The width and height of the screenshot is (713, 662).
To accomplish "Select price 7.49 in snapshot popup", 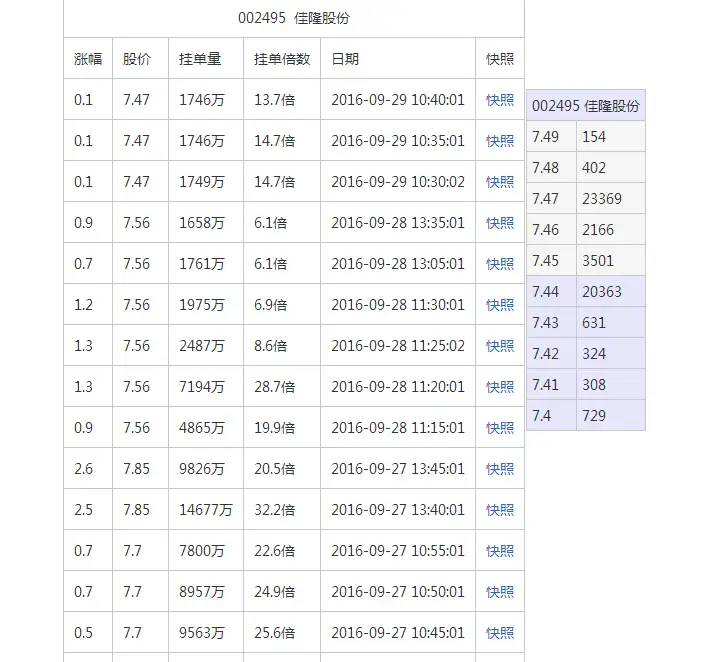I will 552,136.
